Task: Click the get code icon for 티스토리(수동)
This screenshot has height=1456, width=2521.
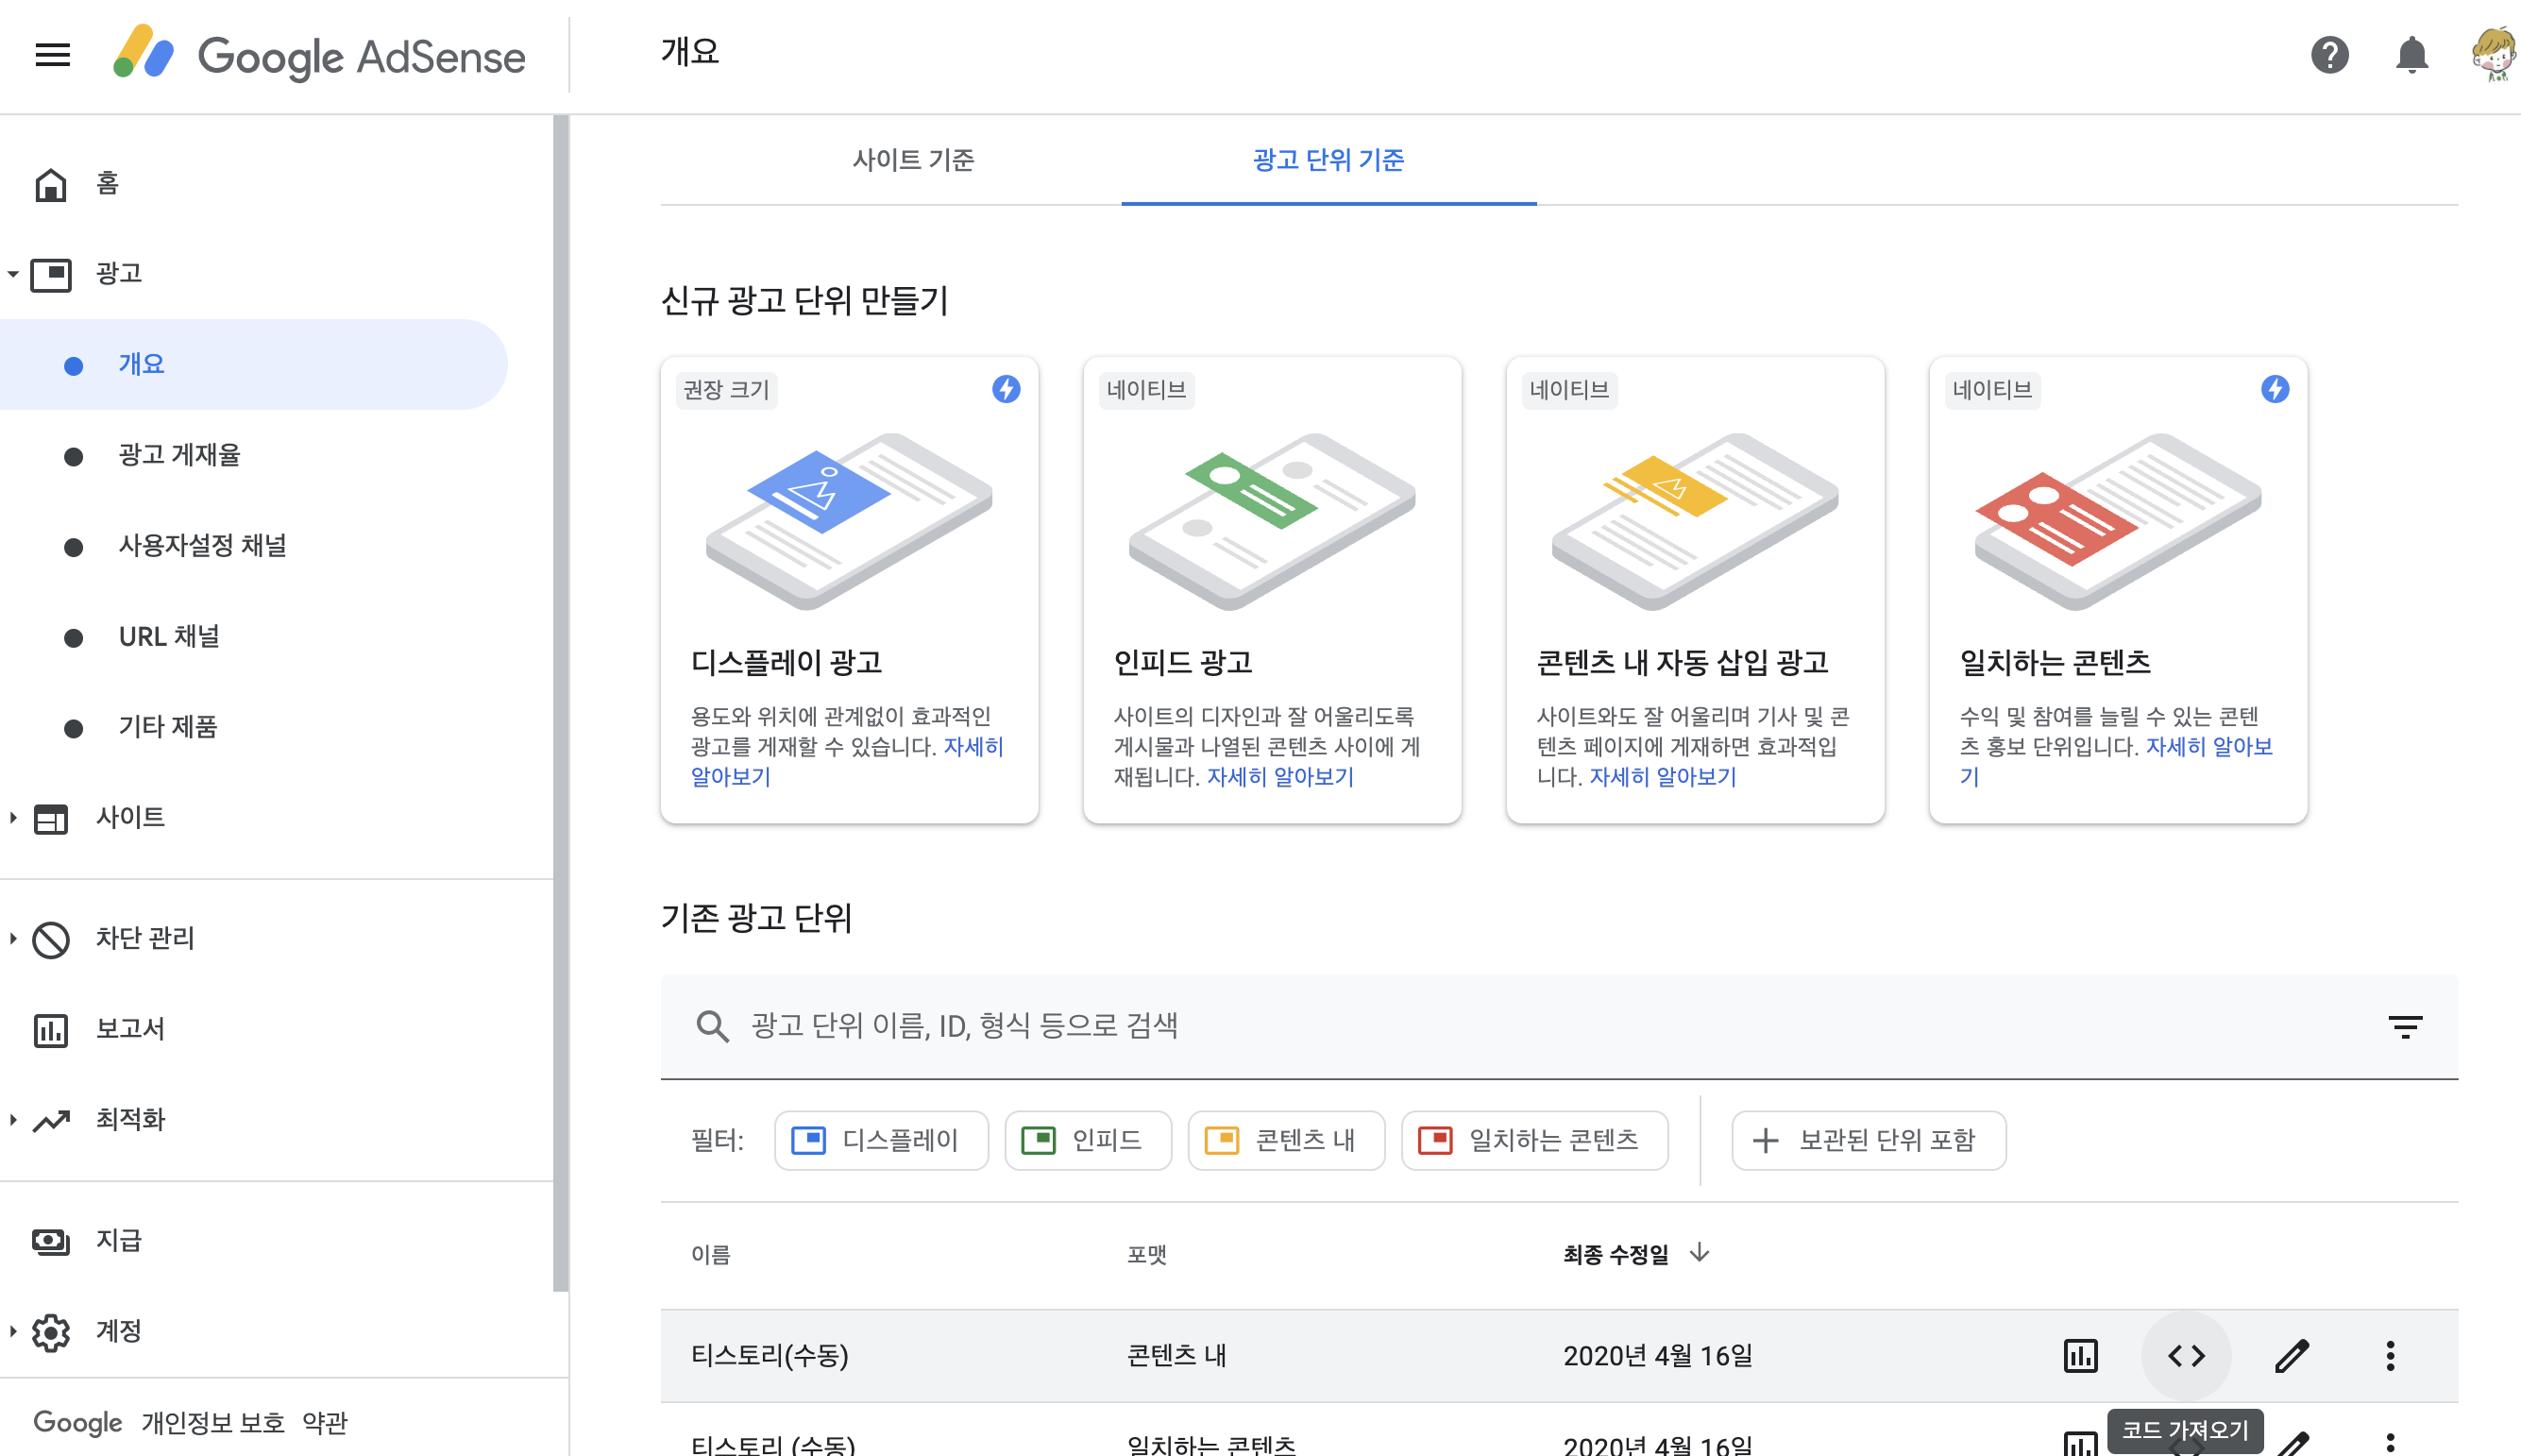Action: click(2186, 1356)
